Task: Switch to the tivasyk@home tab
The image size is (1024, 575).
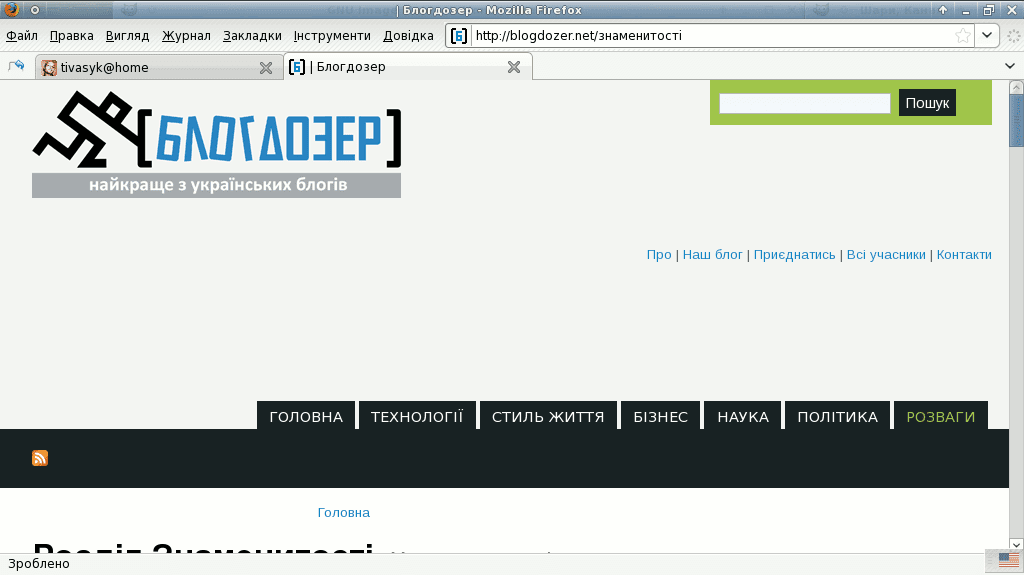Action: (x=159, y=67)
